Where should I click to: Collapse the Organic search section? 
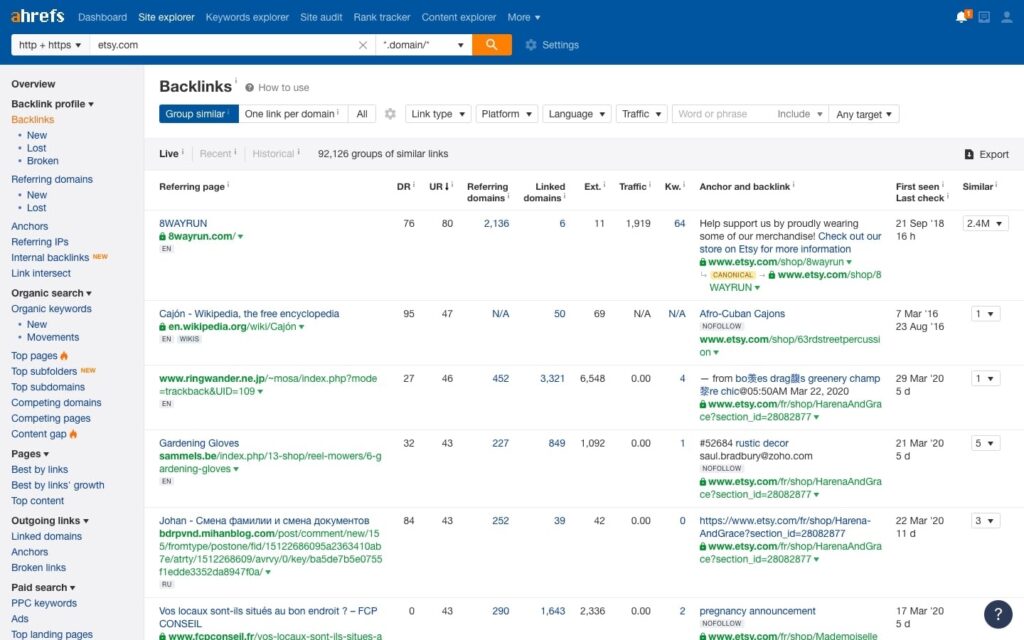click(51, 293)
